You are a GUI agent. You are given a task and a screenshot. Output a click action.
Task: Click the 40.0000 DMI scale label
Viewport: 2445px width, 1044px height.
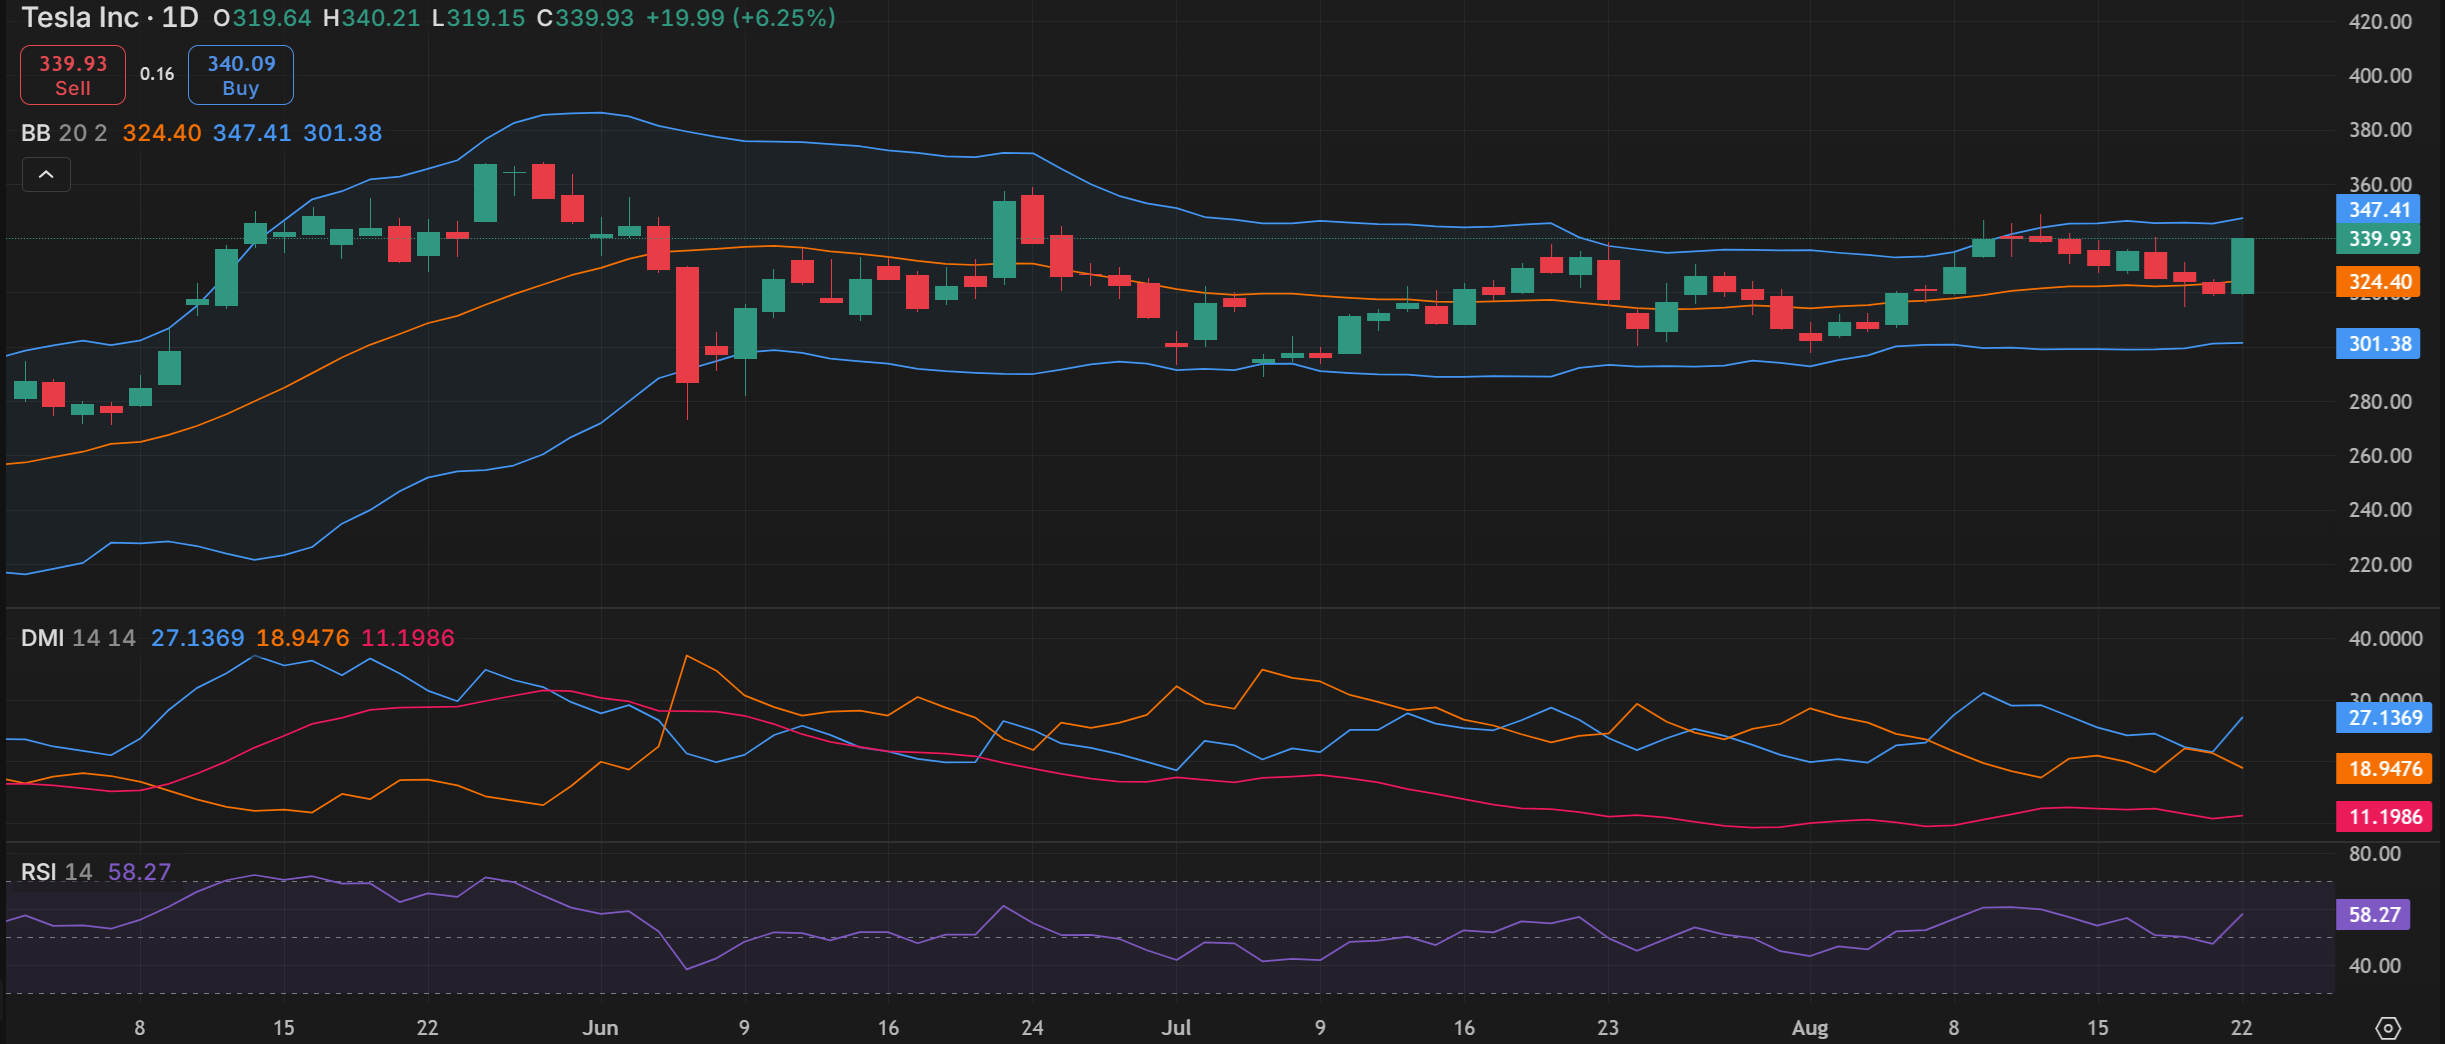[2385, 639]
